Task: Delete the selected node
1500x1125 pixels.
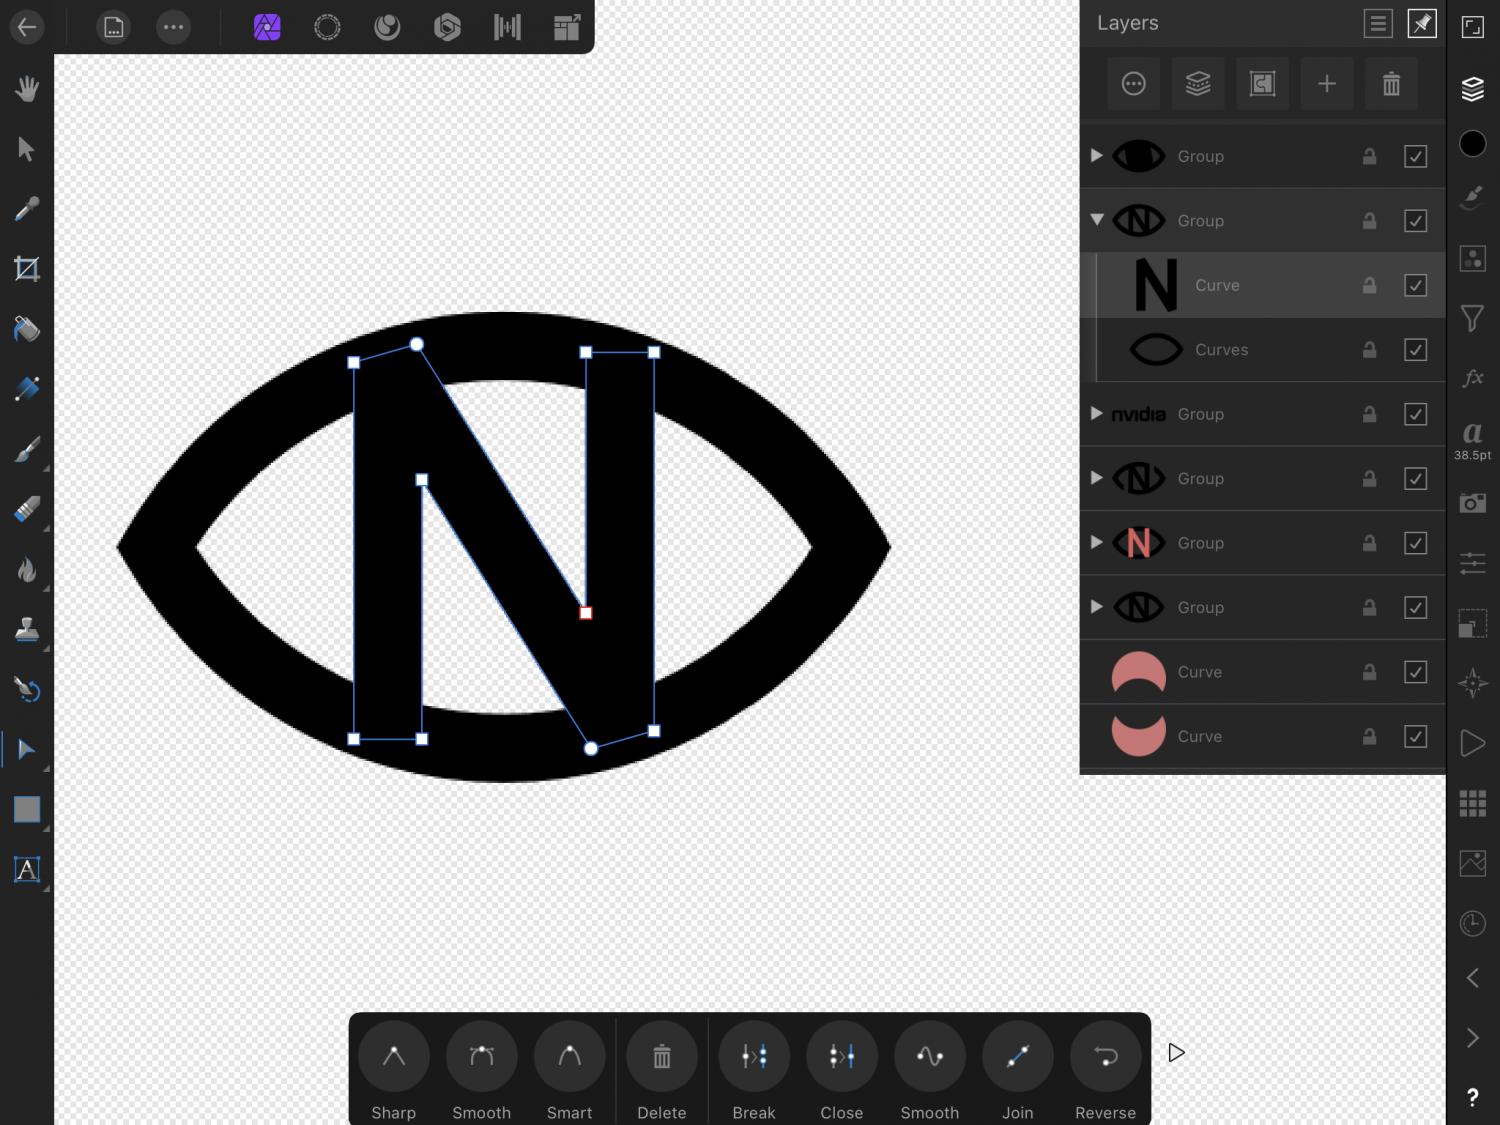Action: tap(662, 1071)
